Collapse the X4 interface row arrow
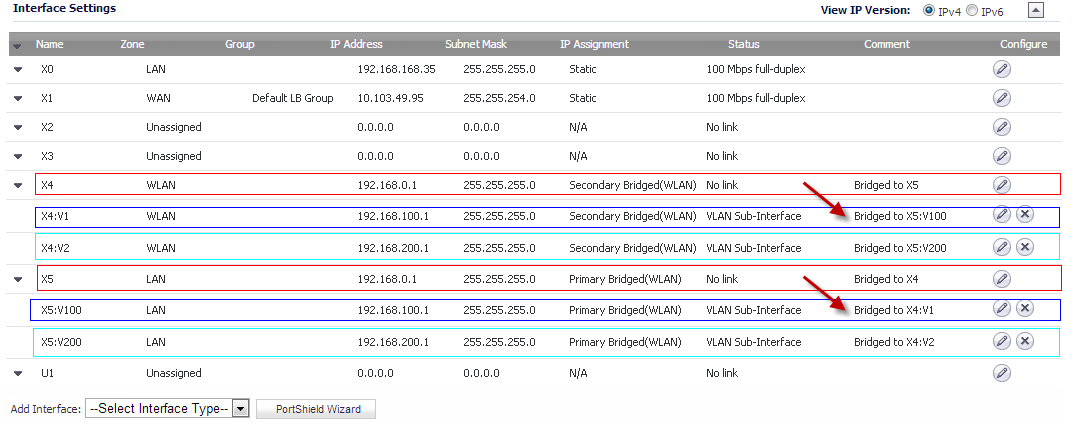Screen dimensions: 1076x434 [x=19, y=185]
